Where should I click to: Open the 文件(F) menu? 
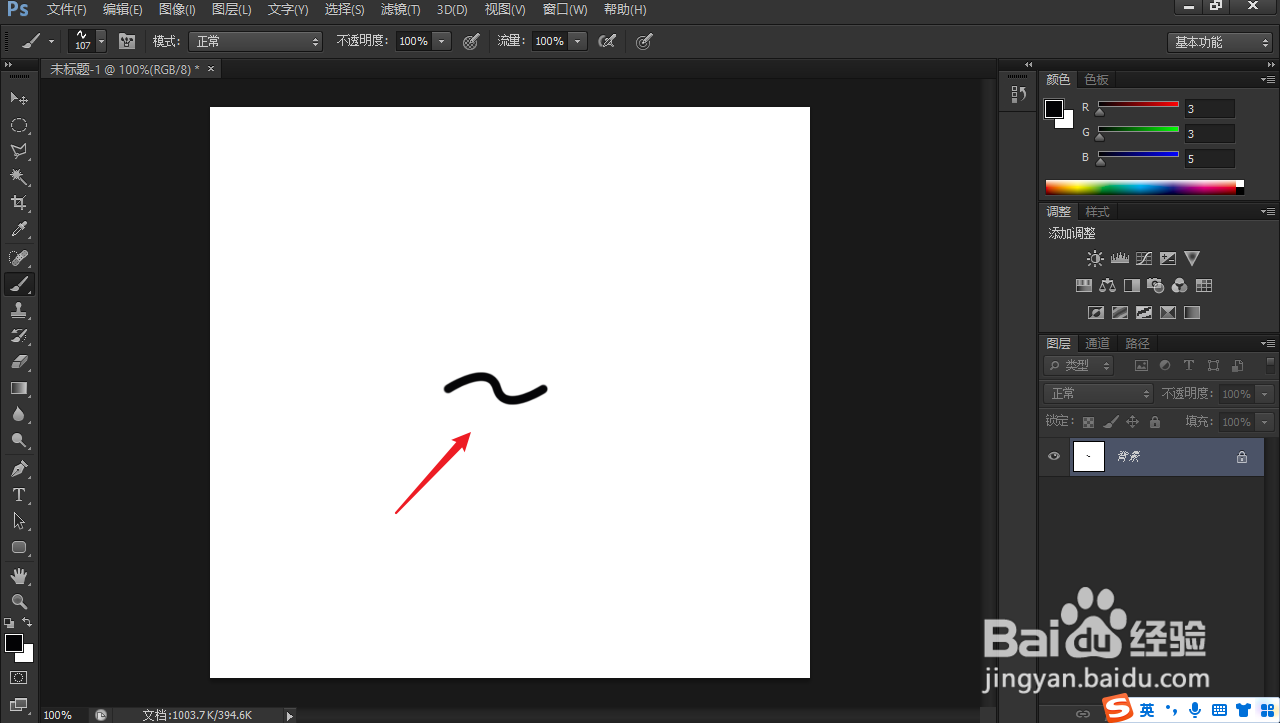67,10
